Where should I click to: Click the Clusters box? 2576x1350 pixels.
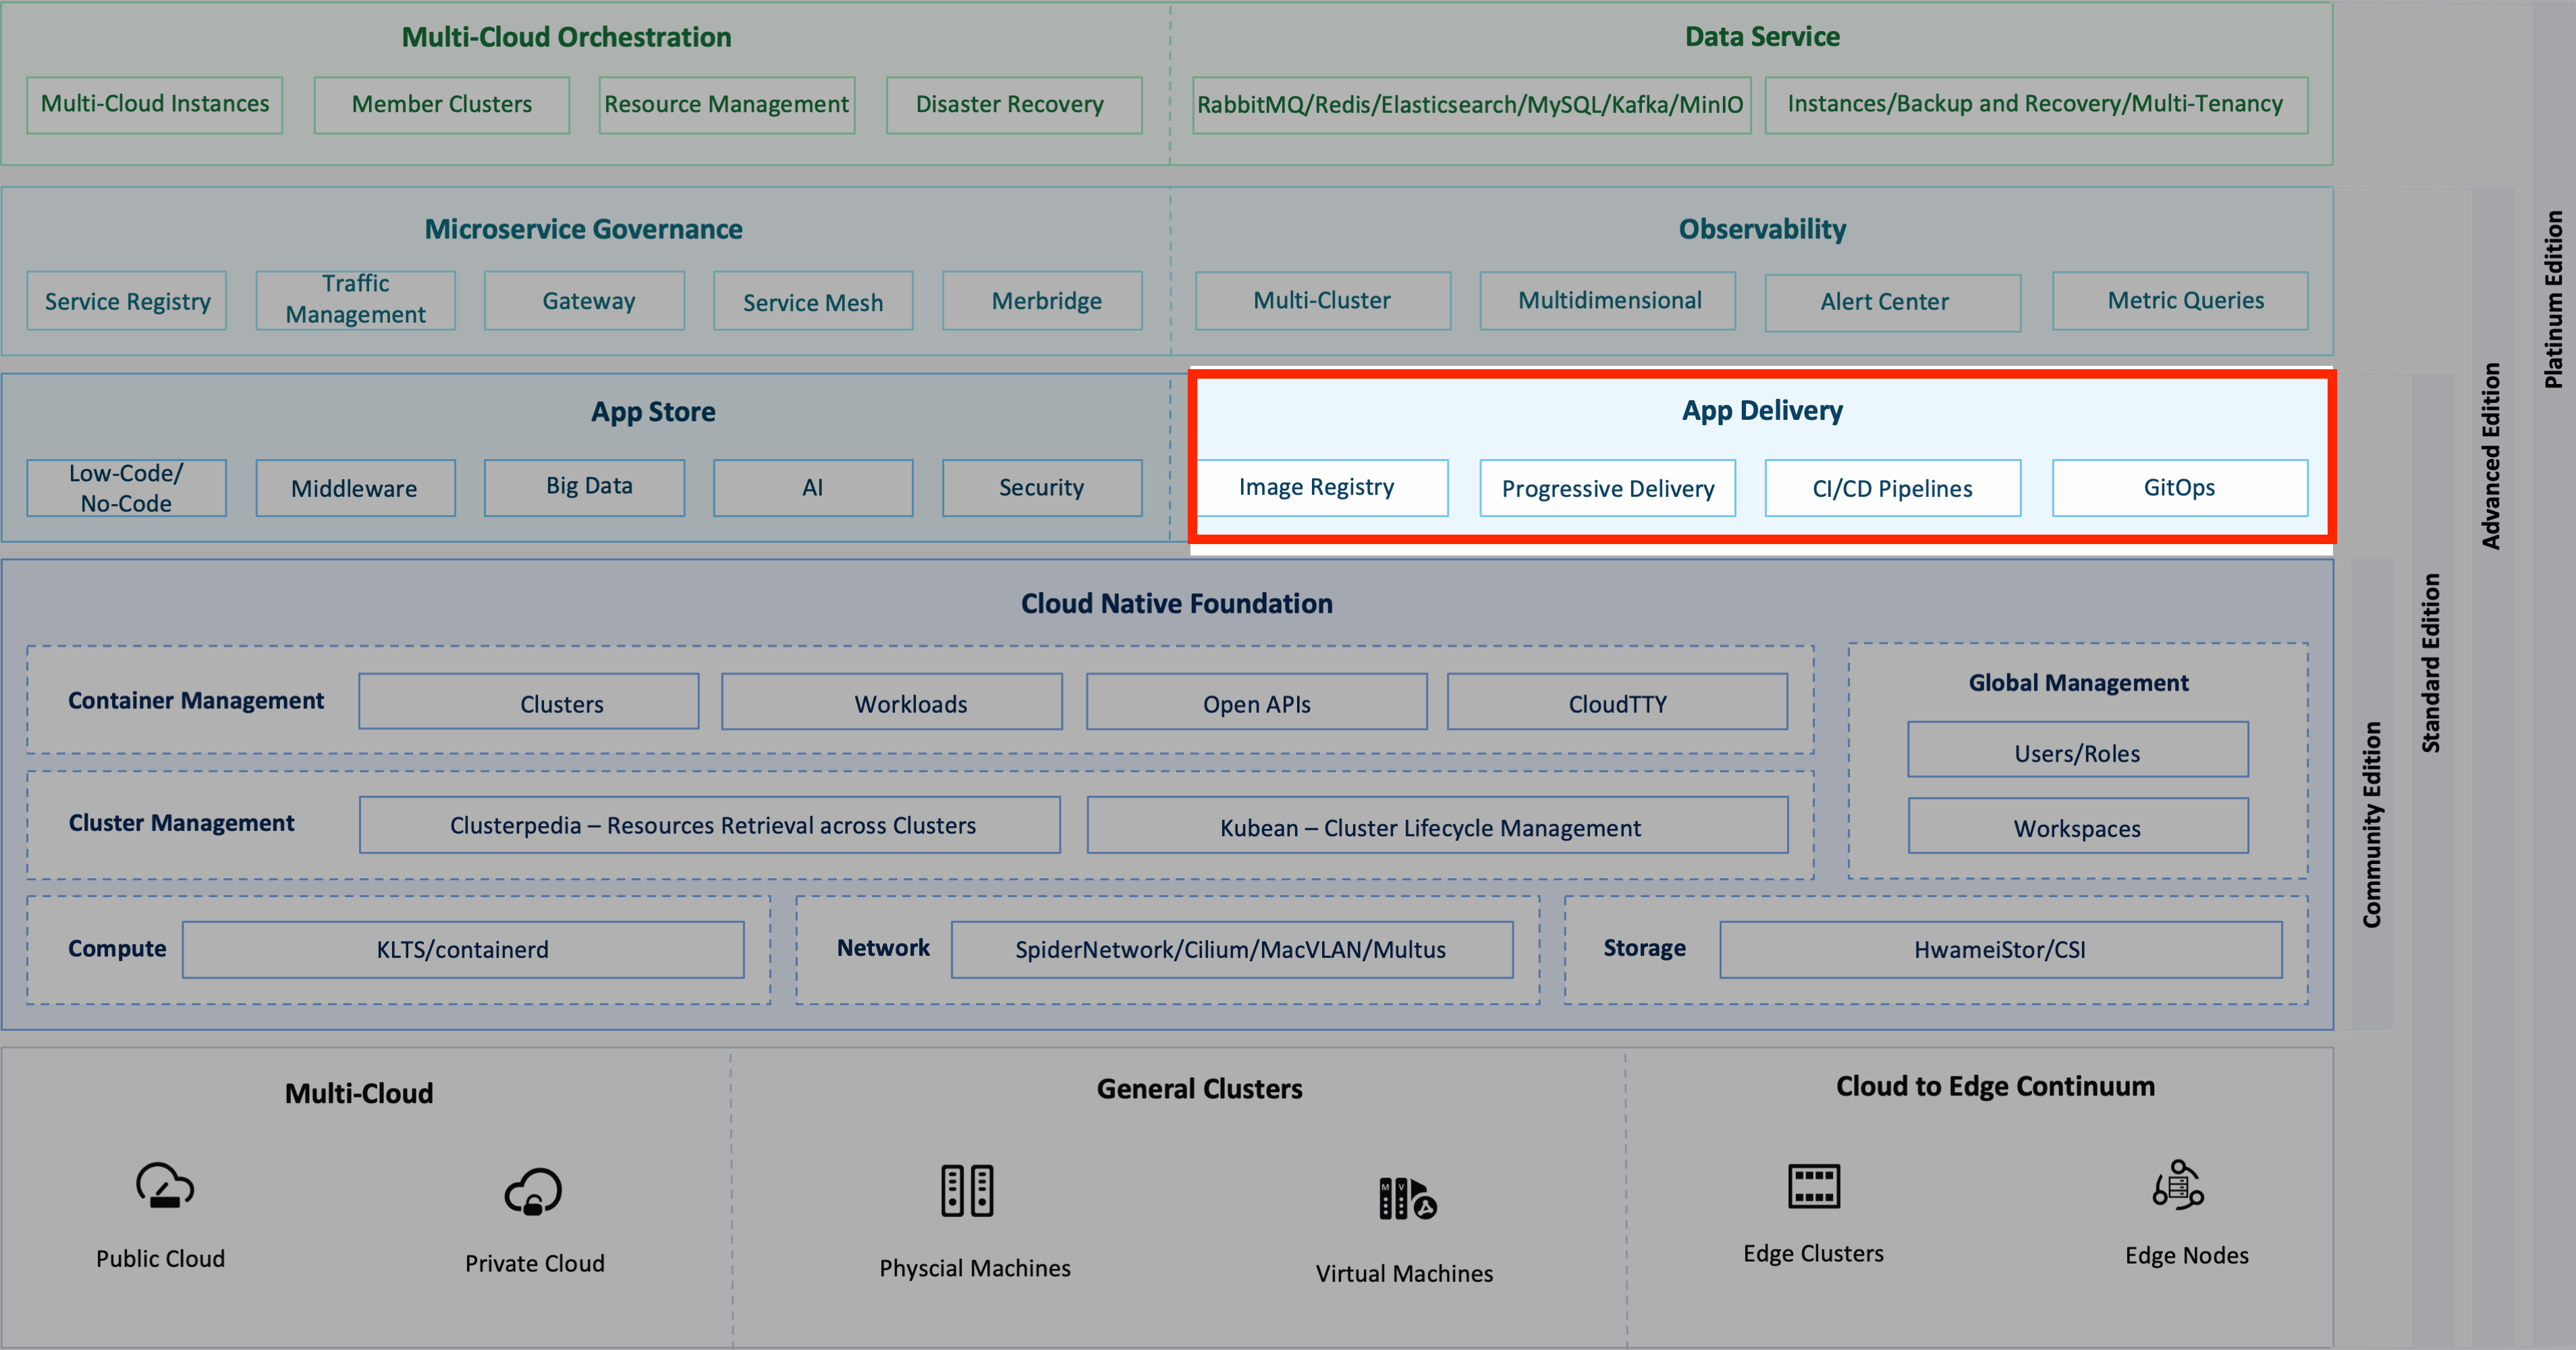pyautogui.click(x=529, y=702)
